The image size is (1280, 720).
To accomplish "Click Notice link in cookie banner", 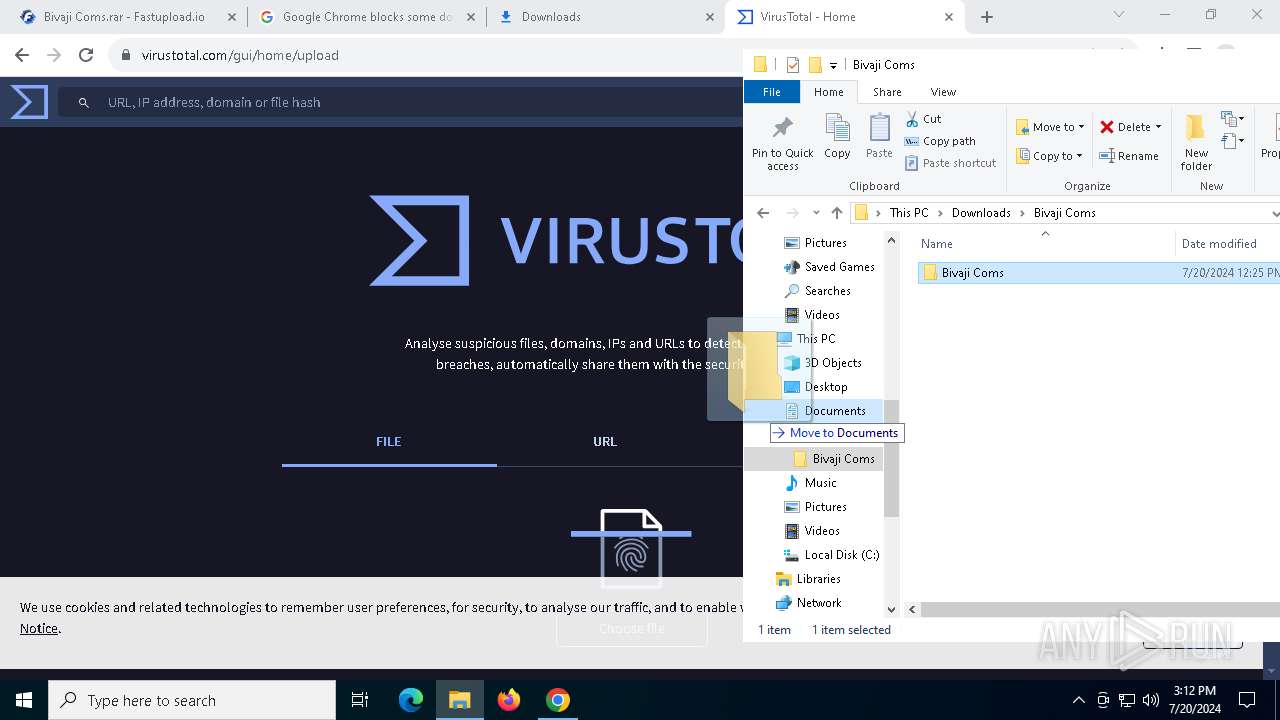I will coord(39,628).
